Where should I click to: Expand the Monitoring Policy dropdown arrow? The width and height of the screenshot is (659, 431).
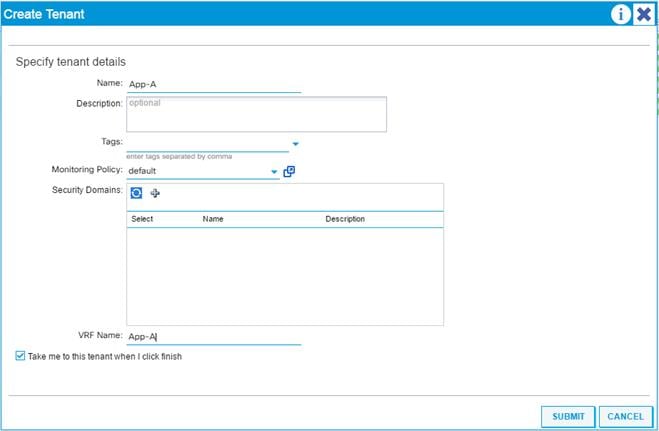[274, 171]
